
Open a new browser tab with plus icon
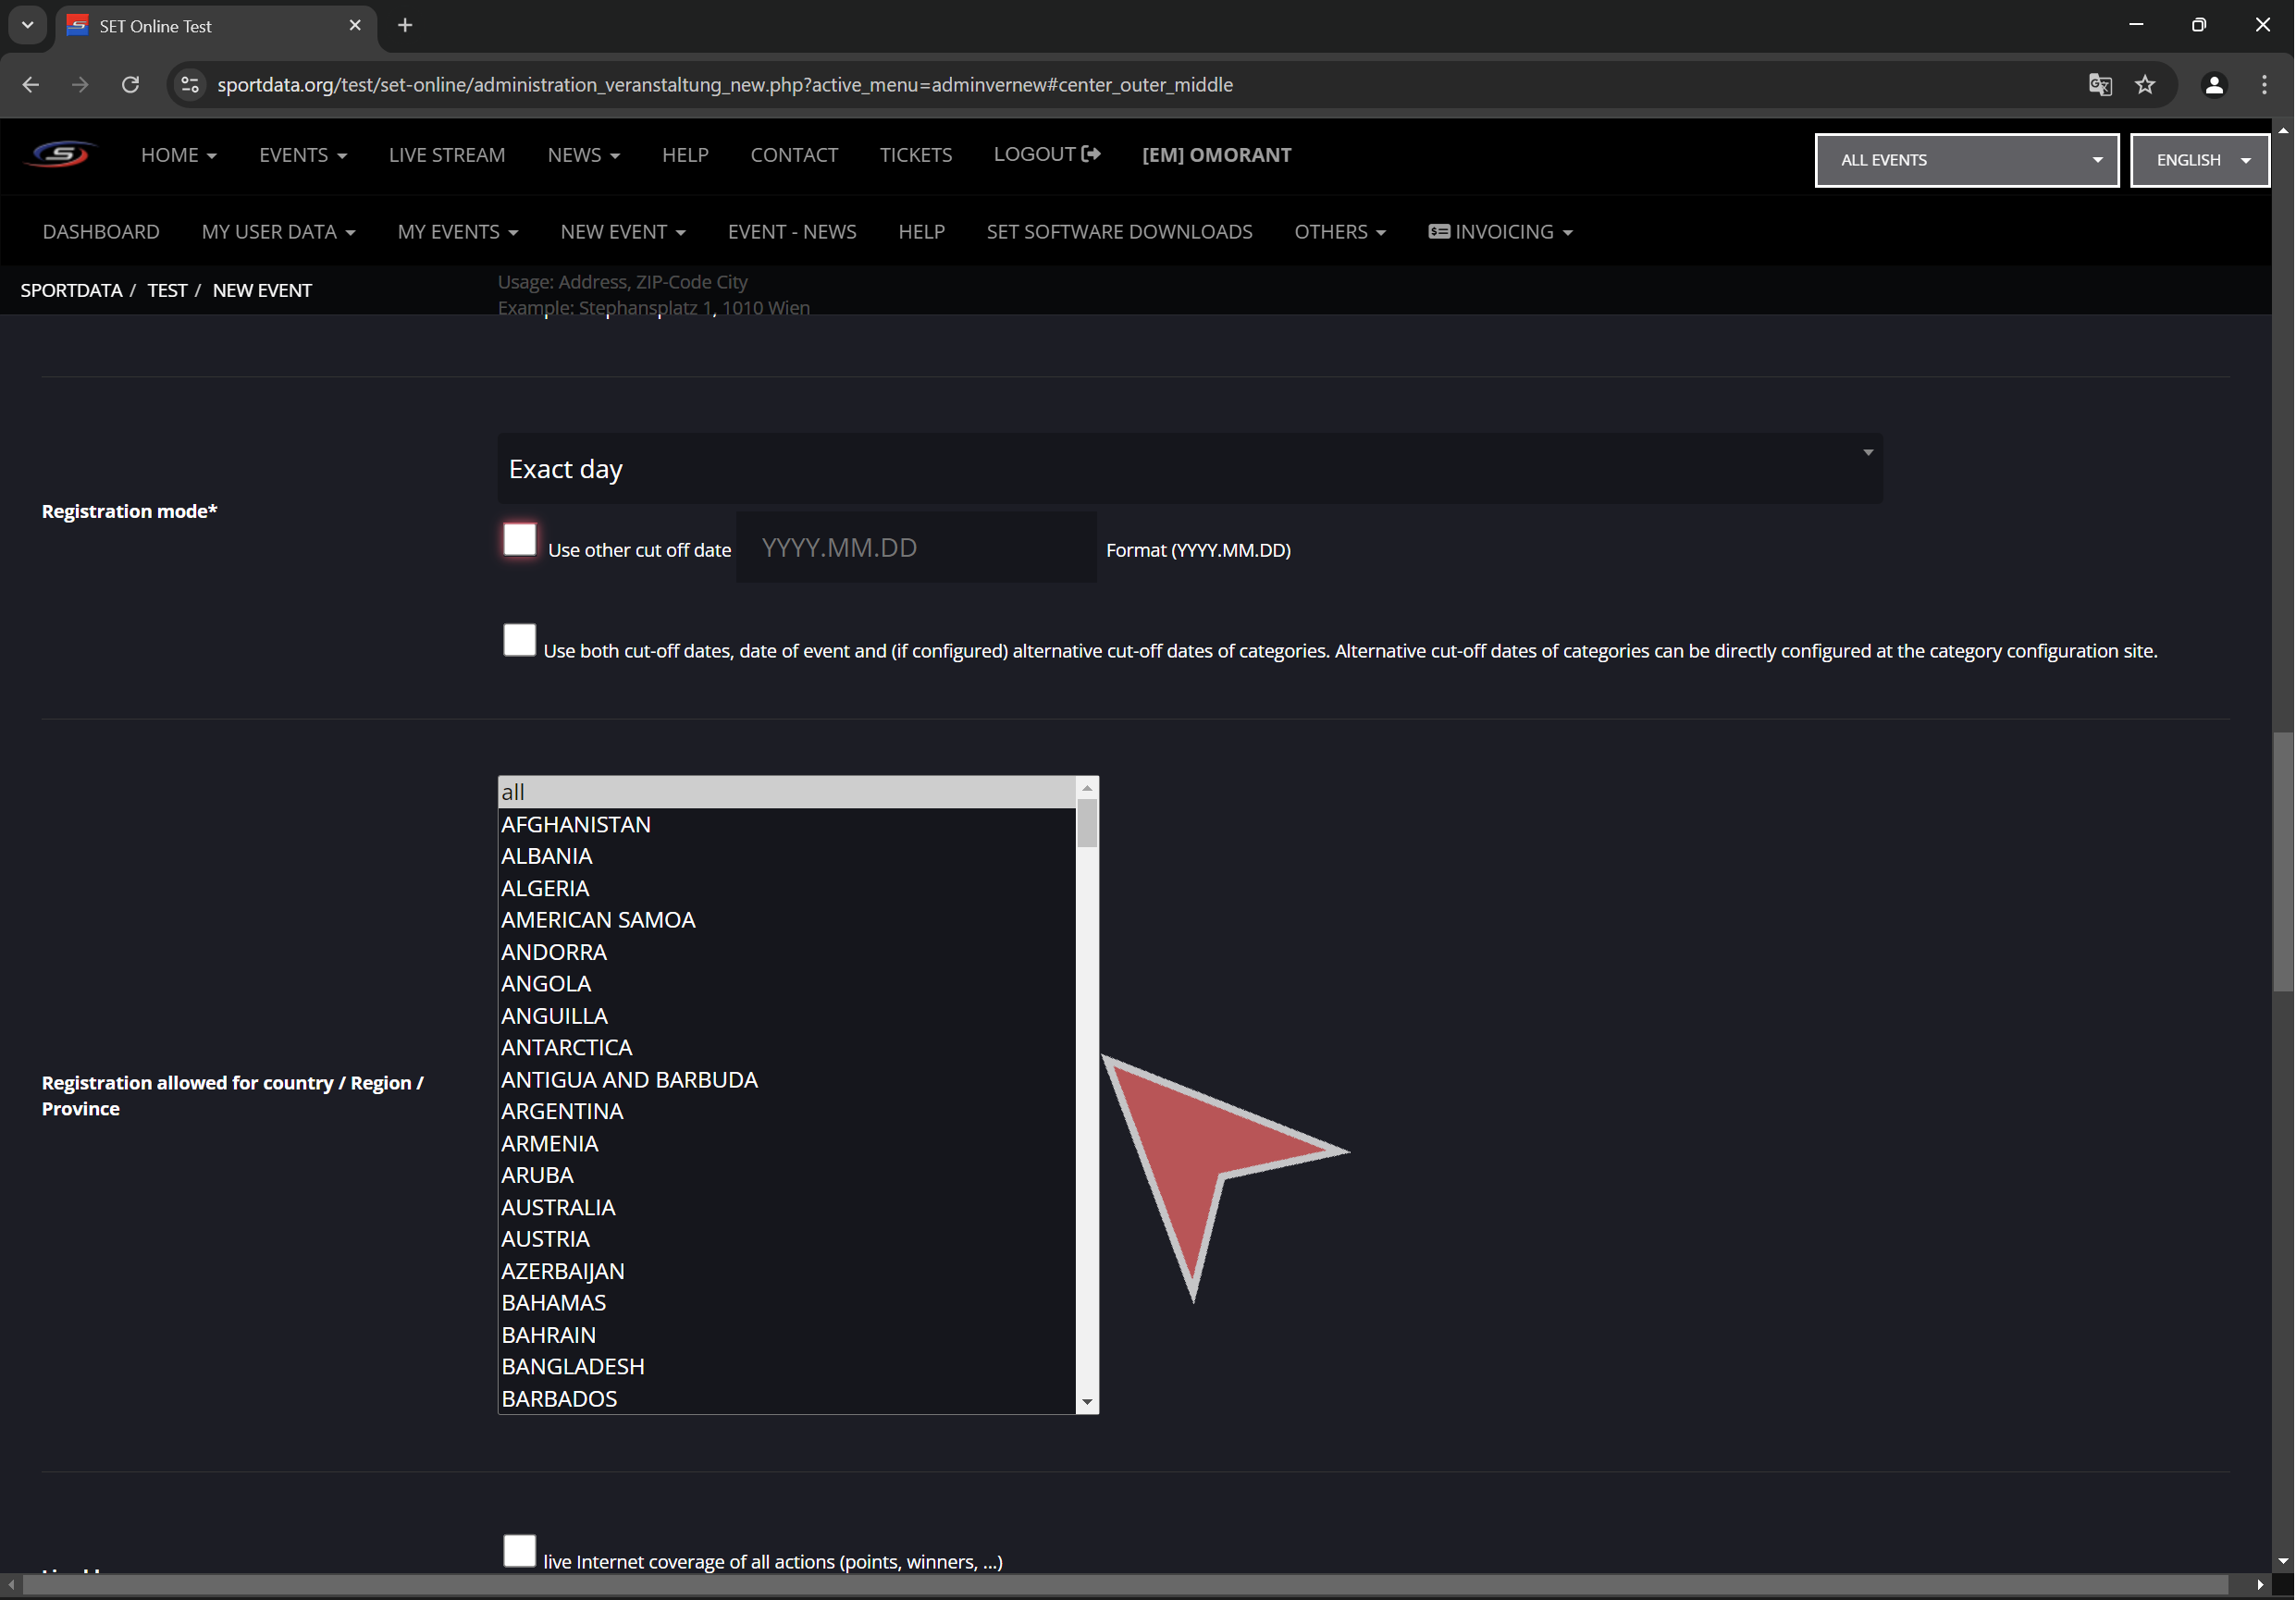(405, 25)
